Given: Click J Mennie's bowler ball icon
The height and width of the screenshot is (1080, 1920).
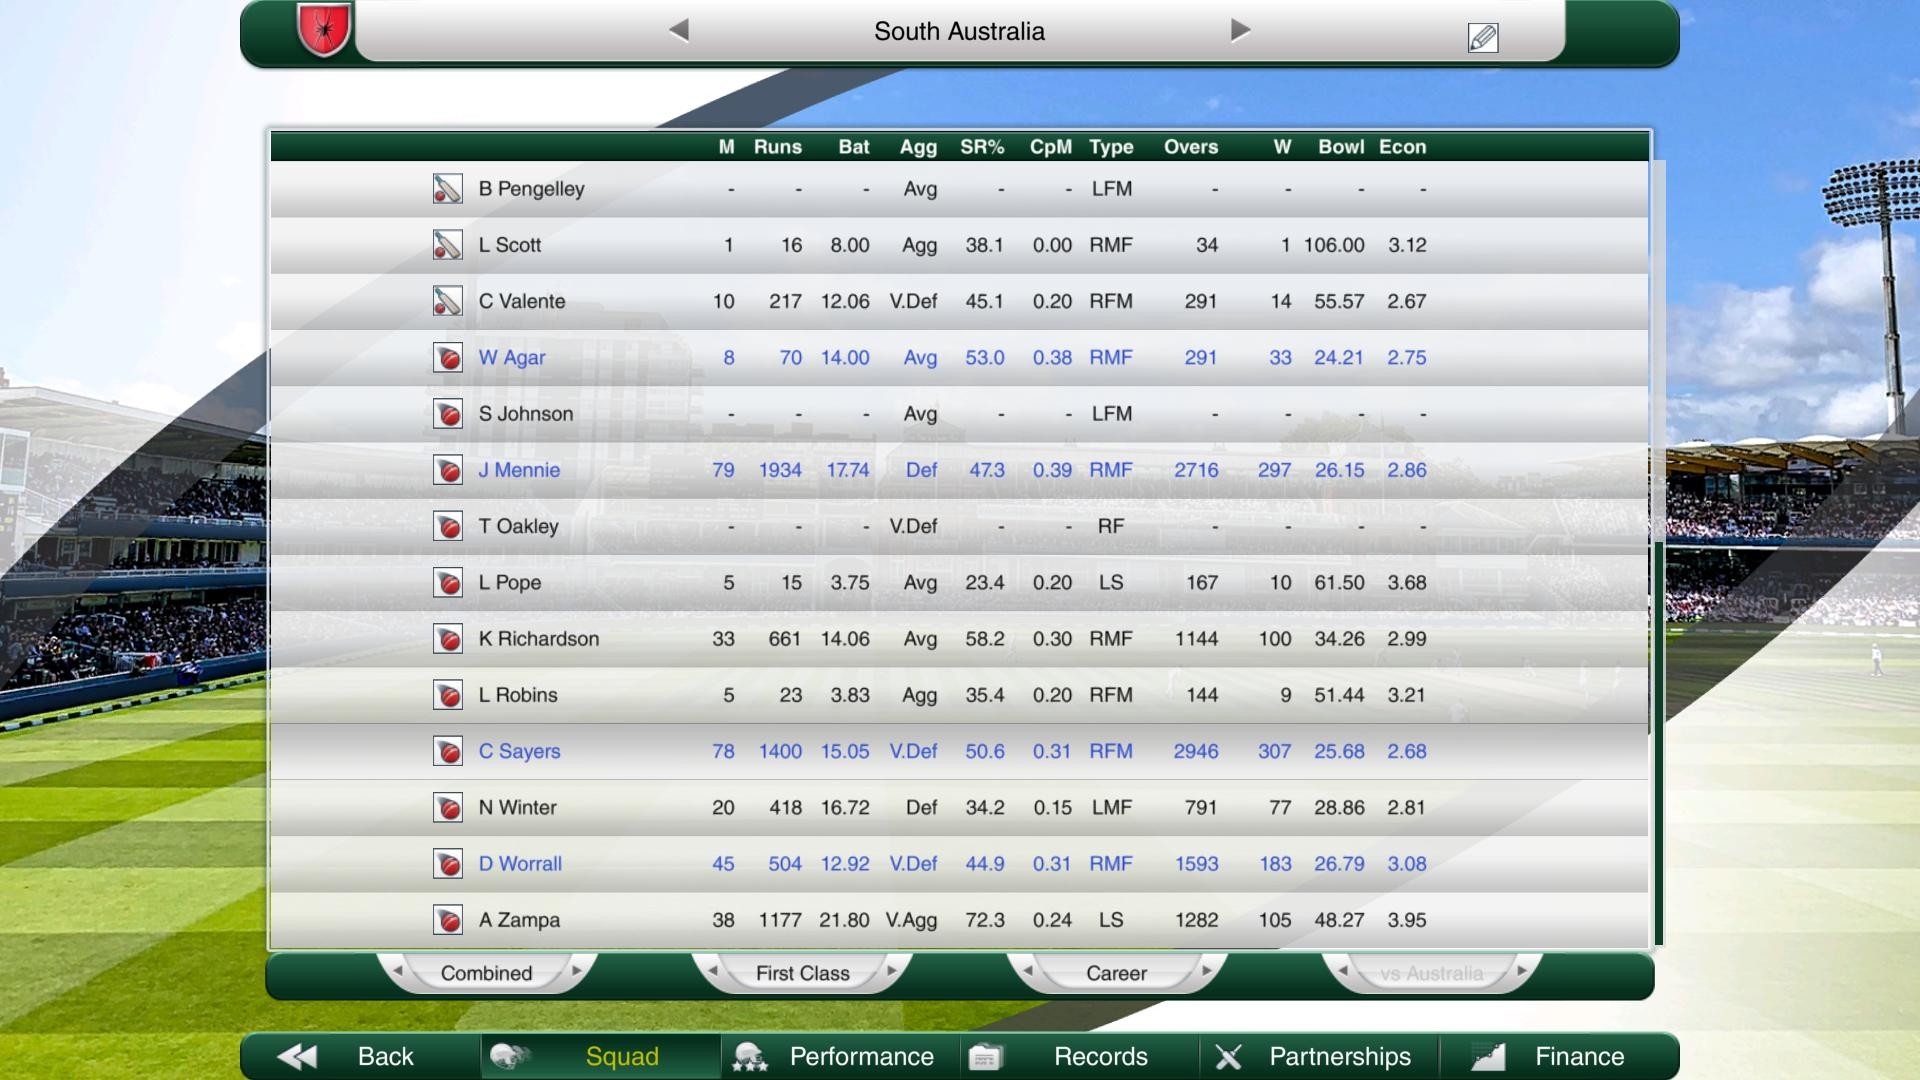Looking at the screenshot, I should [x=447, y=470].
